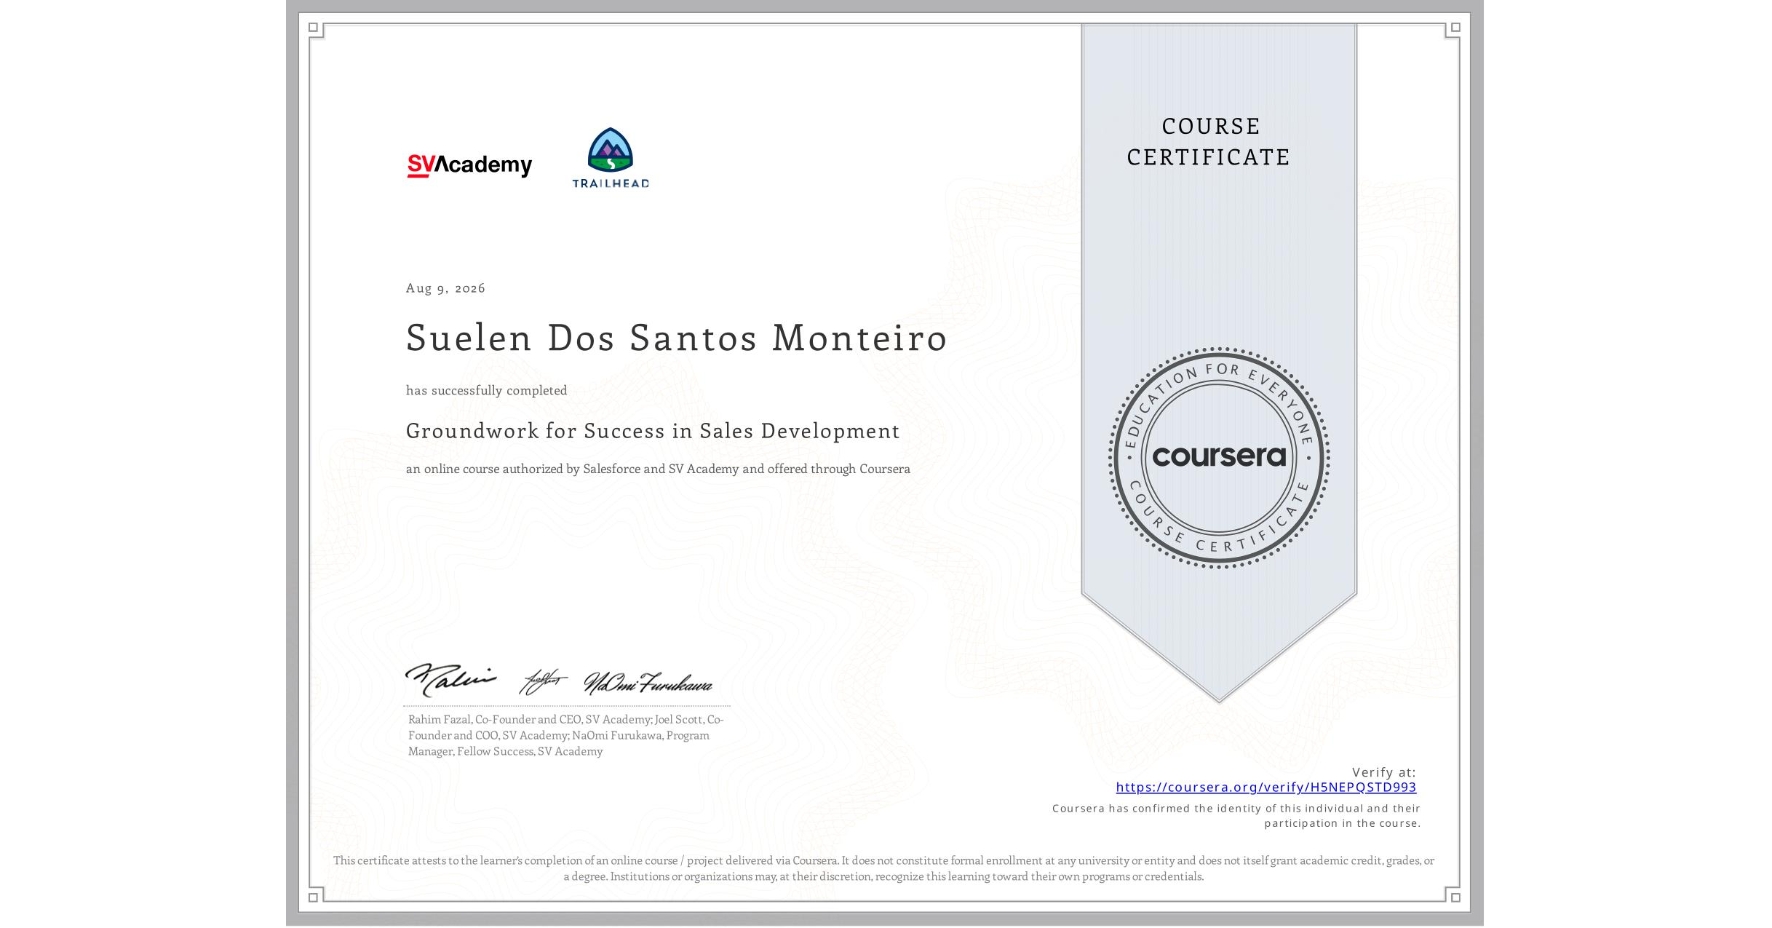Image resolution: width=1772 pixels, height=928 pixels.
Task: Select the date Aug 9, 2026
Action: [x=446, y=288]
